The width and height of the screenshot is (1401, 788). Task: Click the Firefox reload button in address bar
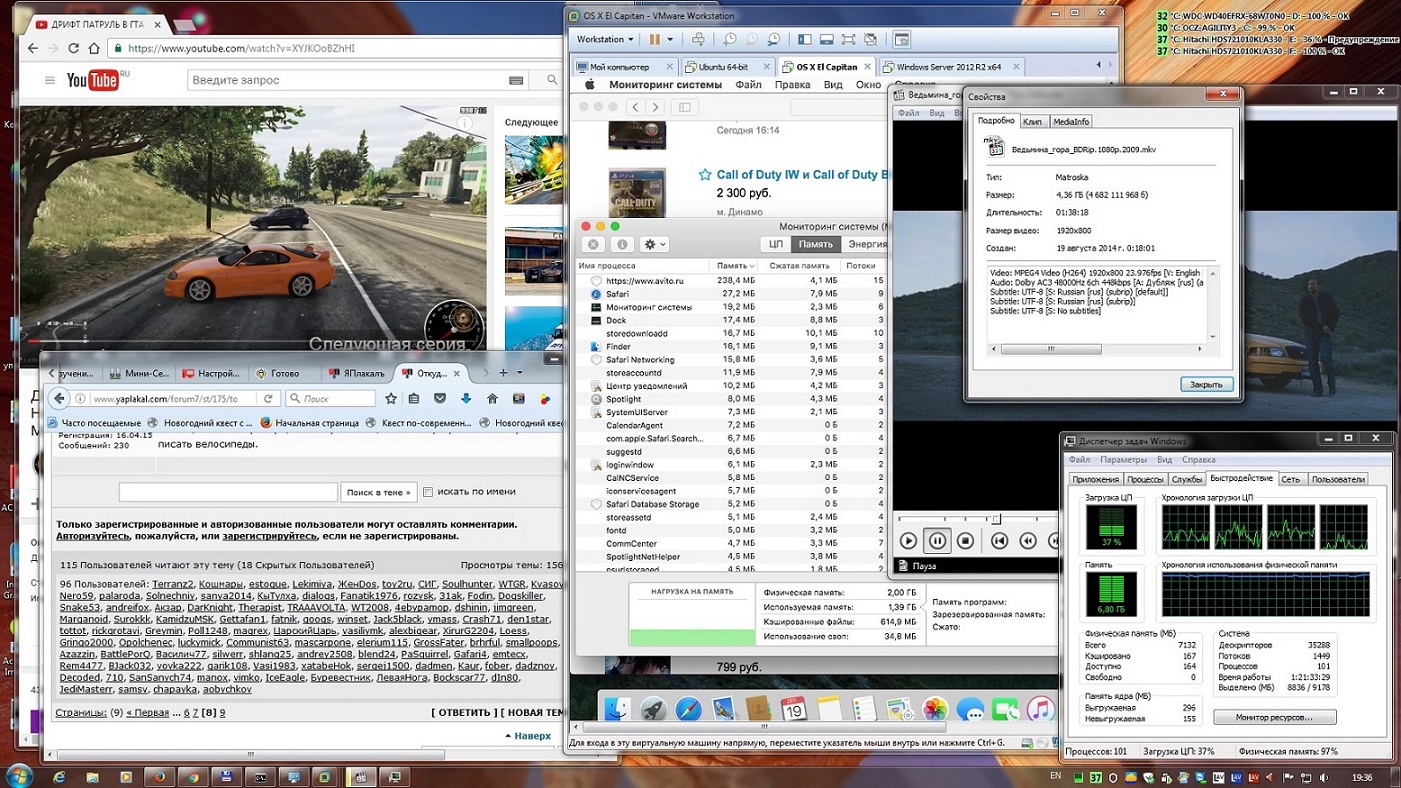[x=268, y=398]
